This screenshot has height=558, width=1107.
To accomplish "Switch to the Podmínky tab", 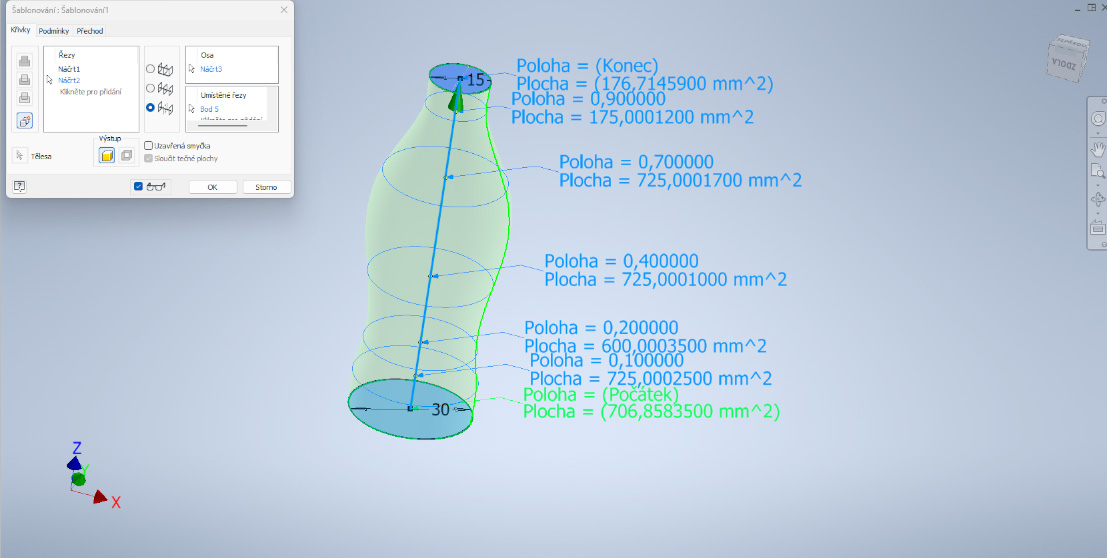I will (54, 31).
